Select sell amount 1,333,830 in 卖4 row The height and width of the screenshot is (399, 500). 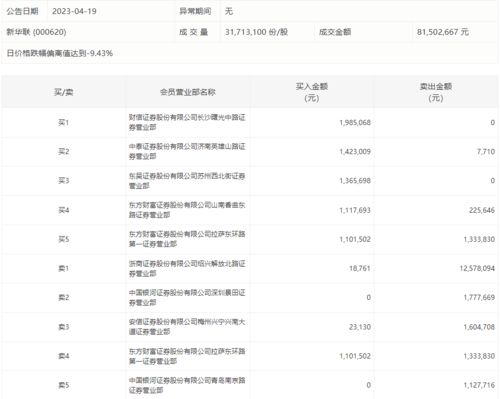point(479,356)
